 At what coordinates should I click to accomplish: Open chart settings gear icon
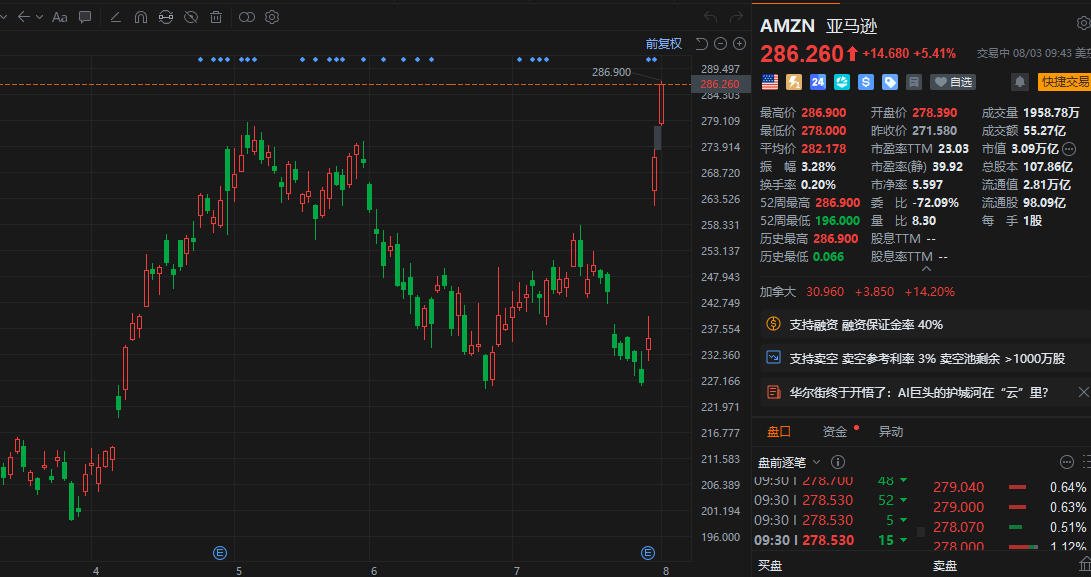(x=272, y=17)
